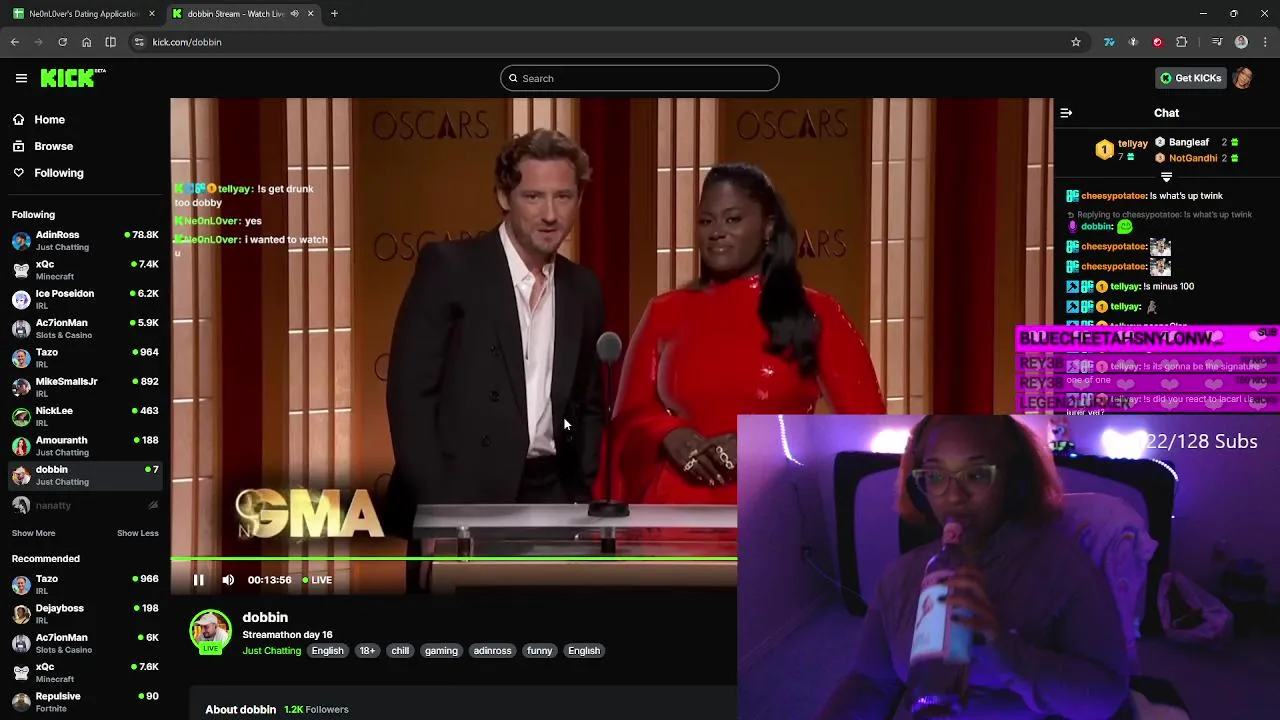Close the dobbin Stream tab
This screenshot has width=1280, height=720.
coord(310,14)
